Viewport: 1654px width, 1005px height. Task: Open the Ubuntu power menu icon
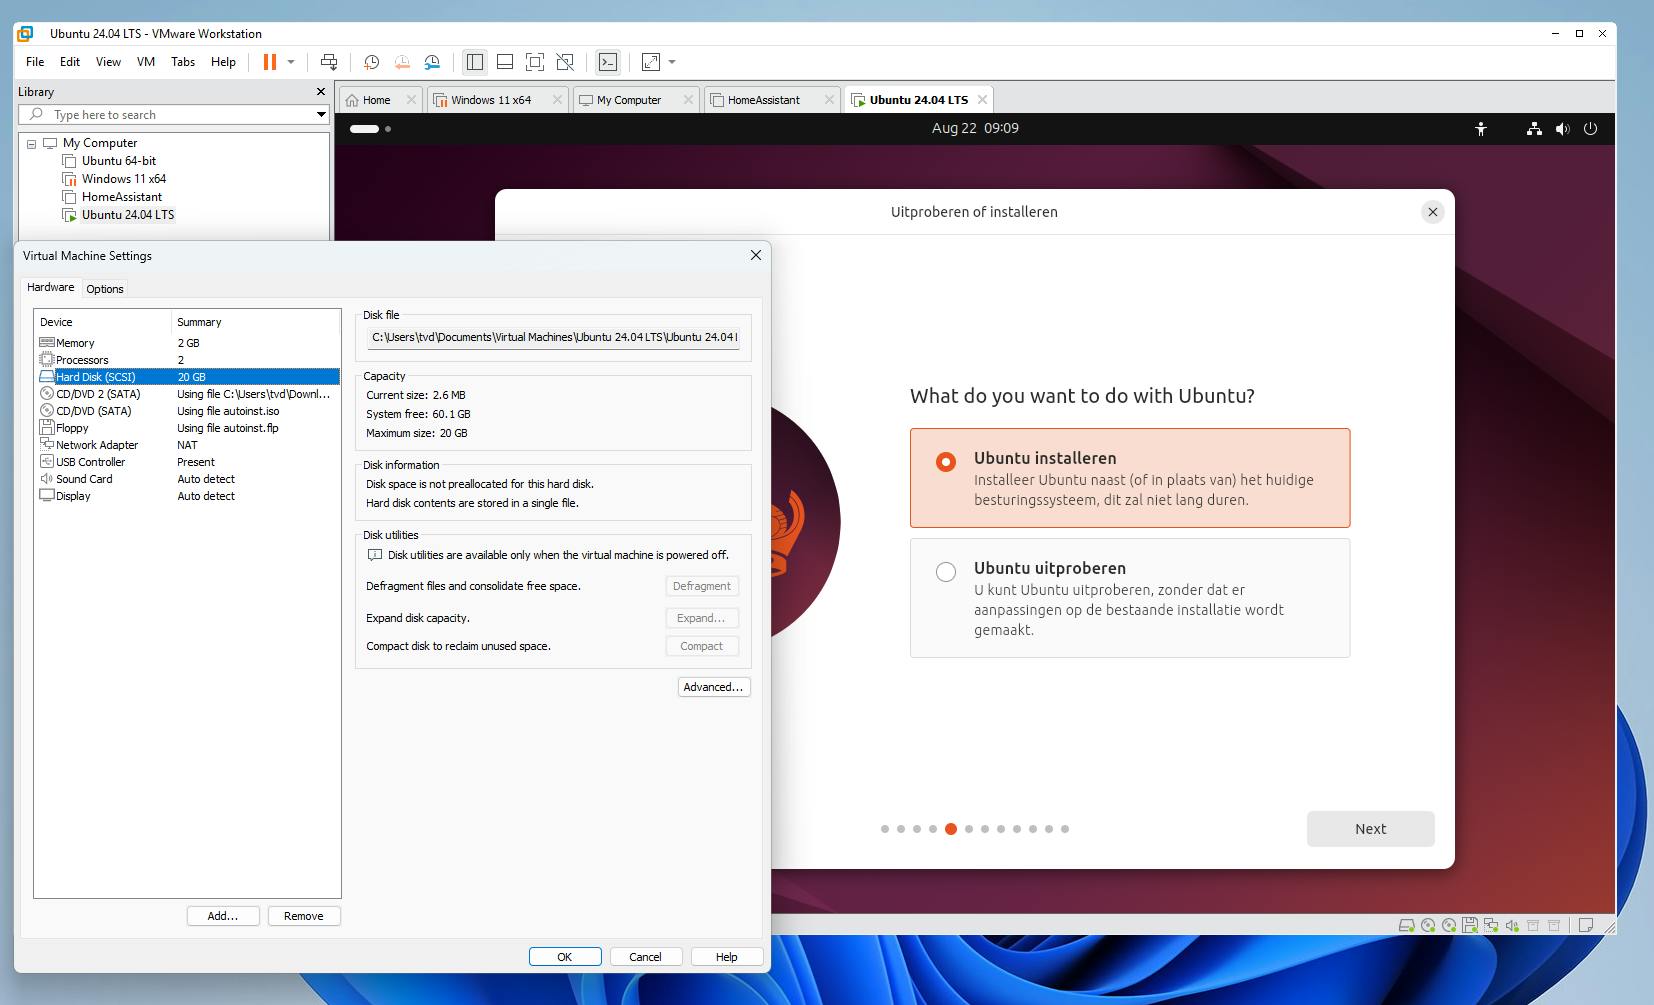point(1590,129)
